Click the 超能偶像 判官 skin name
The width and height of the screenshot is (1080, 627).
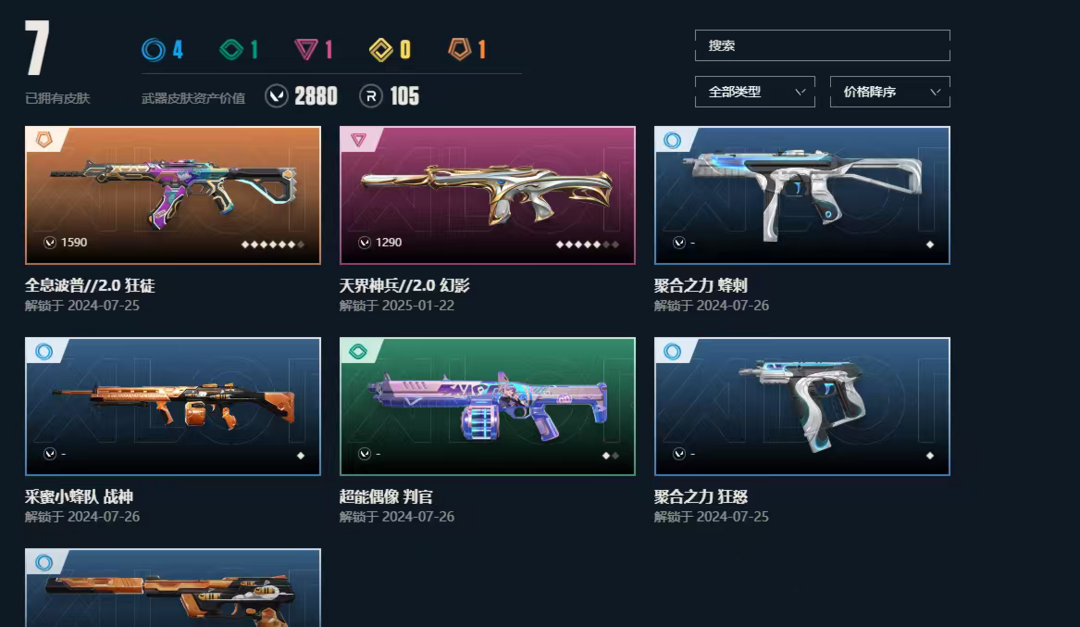point(386,496)
